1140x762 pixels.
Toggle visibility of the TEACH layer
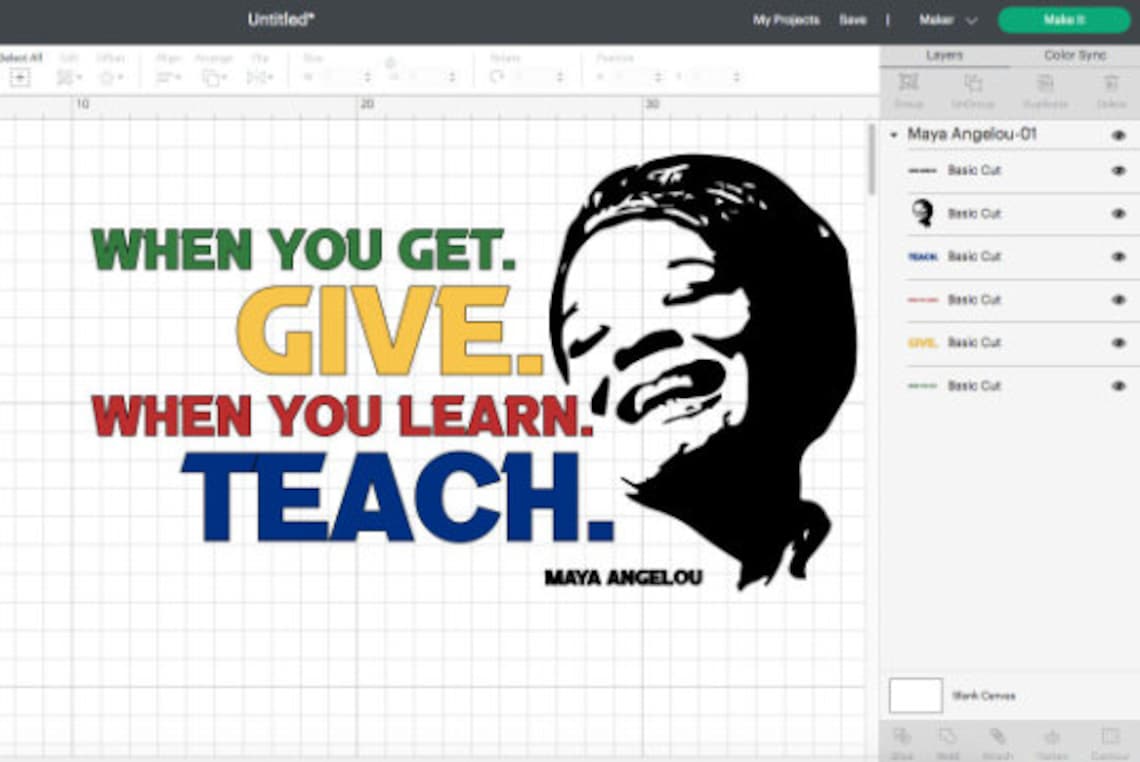tap(1118, 256)
